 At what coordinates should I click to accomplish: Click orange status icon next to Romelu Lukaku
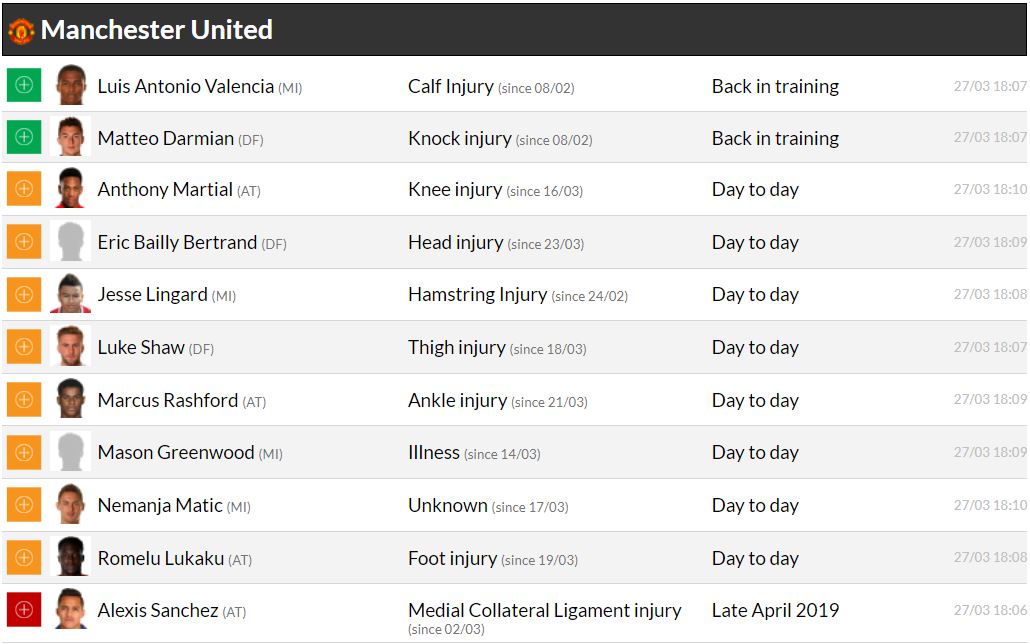pos(24,558)
